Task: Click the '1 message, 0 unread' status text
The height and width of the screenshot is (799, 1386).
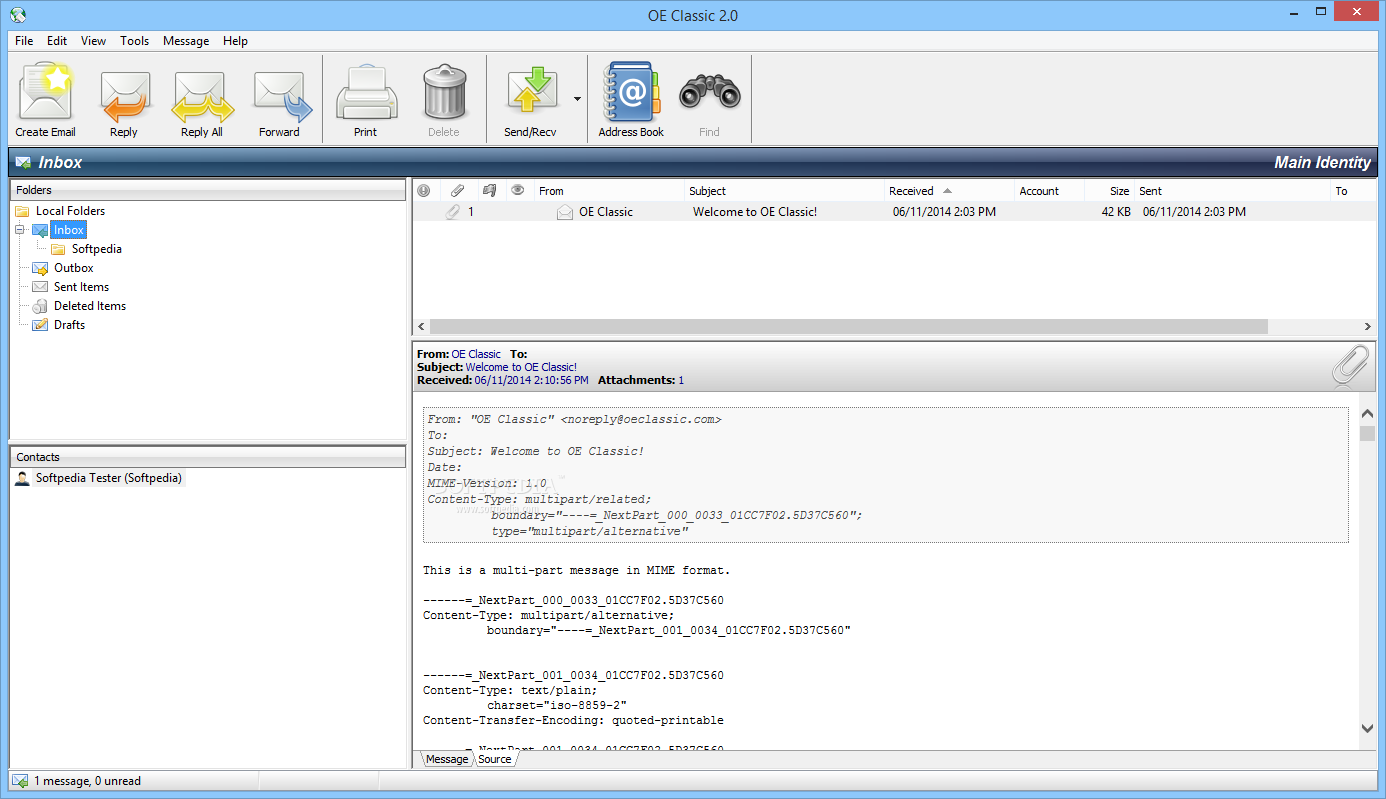Action: click(88, 781)
